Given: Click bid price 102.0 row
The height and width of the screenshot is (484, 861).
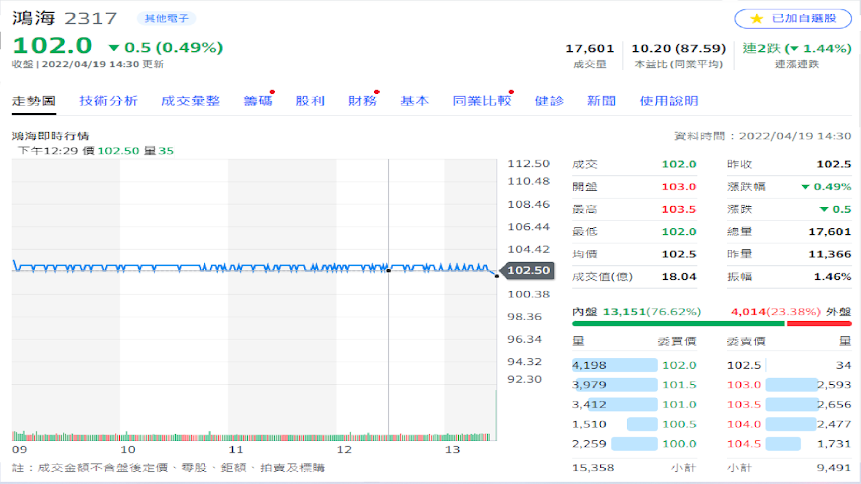Looking at the screenshot, I should point(634,365).
